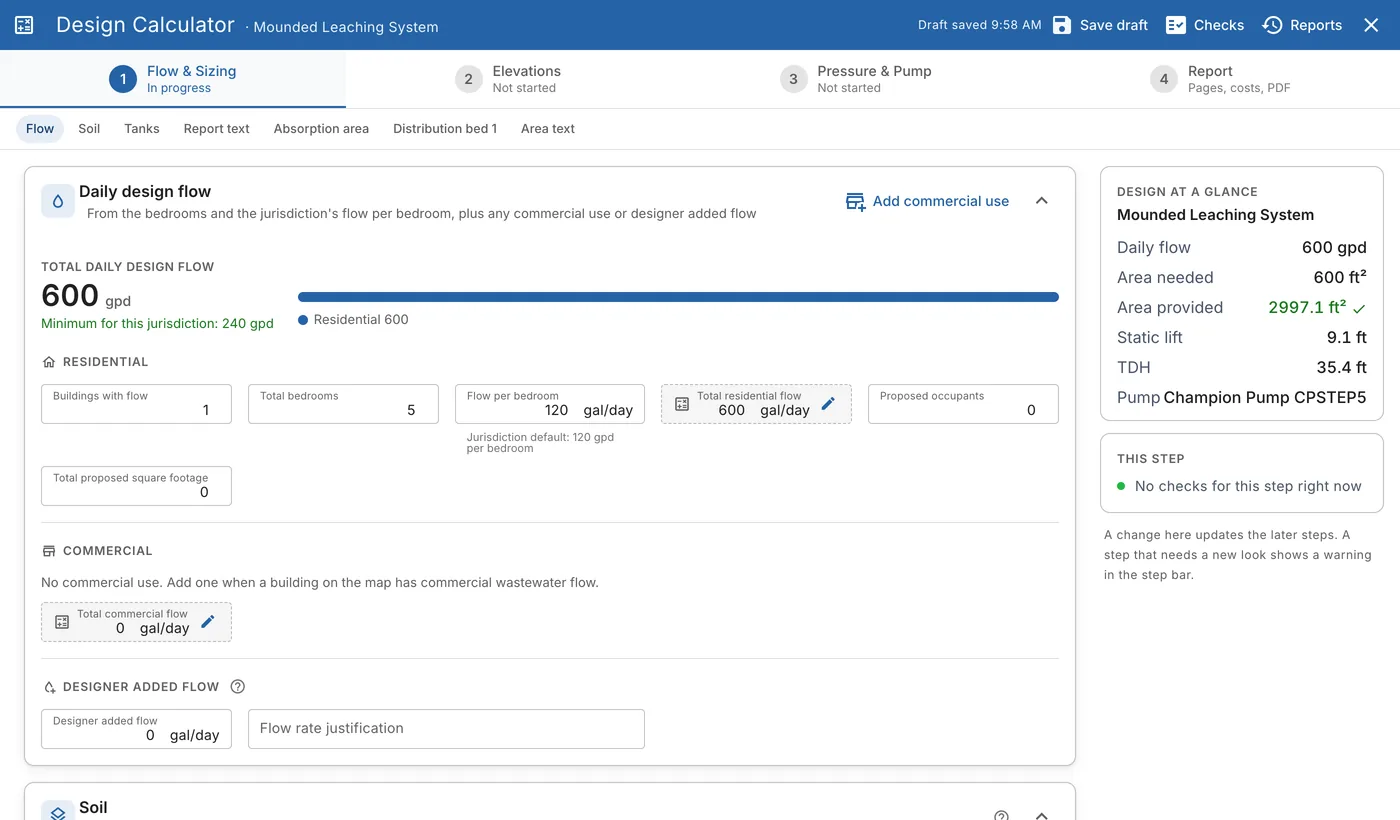
Task: Click the Designer added flow field
Action: (x=136, y=729)
